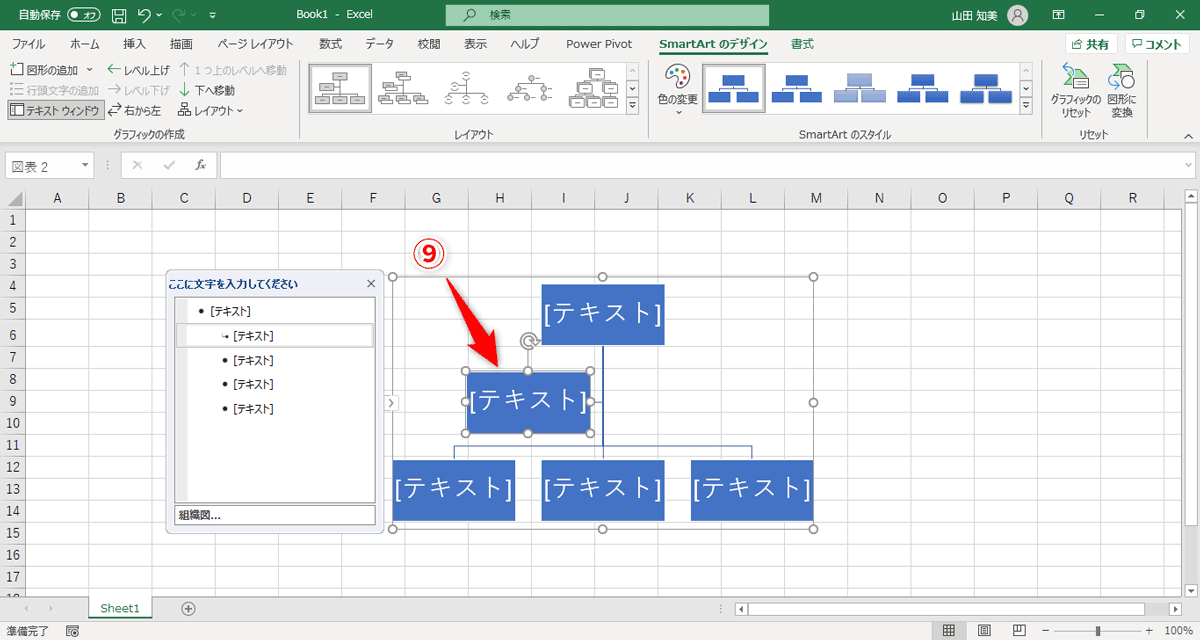The height and width of the screenshot is (640, 1200).
Task: Select the fifth SmartArt style thumbnail
Action: click(986, 89)
